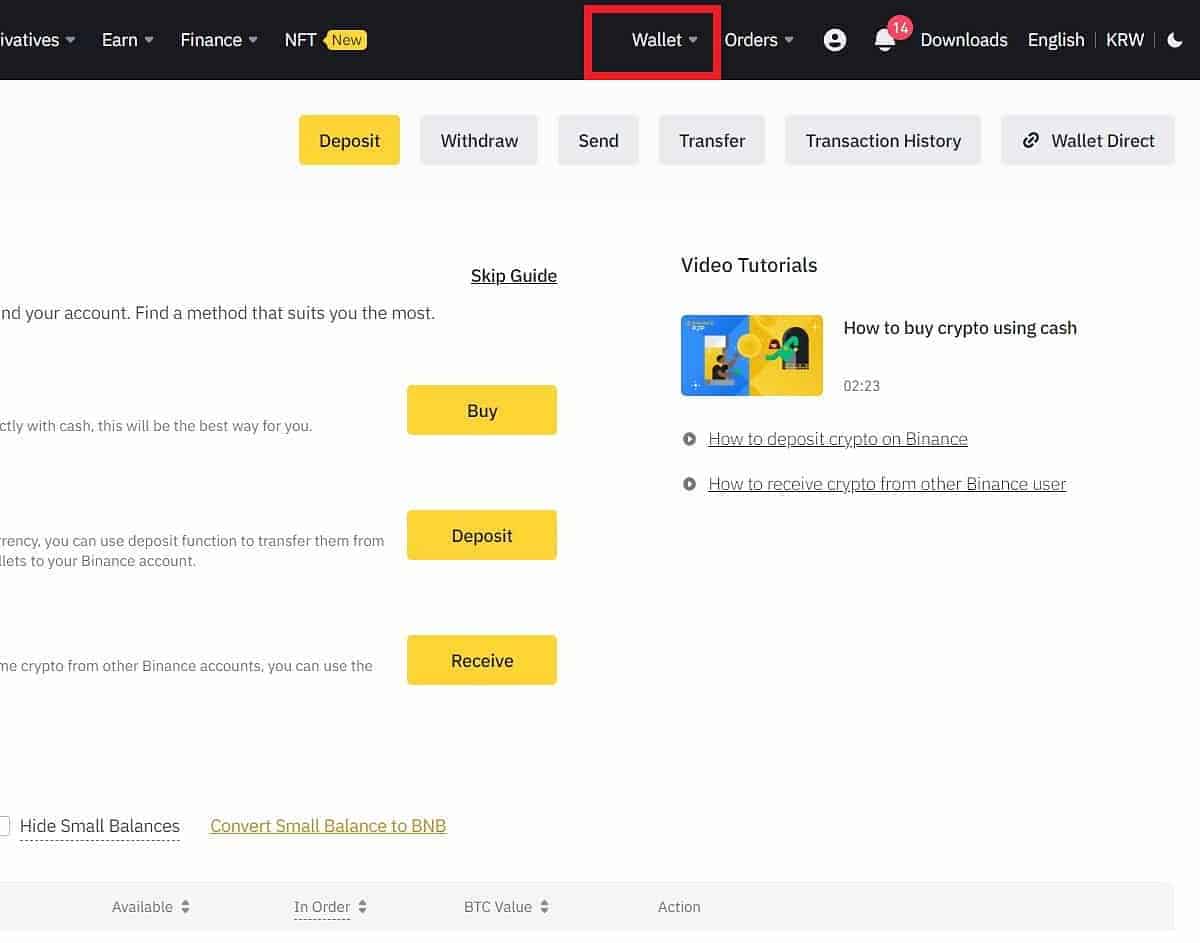Image resolution: width=1200 pixels, height=943 pixels.
Task: Open the user account profile icon
Action: tap(835, 40)
